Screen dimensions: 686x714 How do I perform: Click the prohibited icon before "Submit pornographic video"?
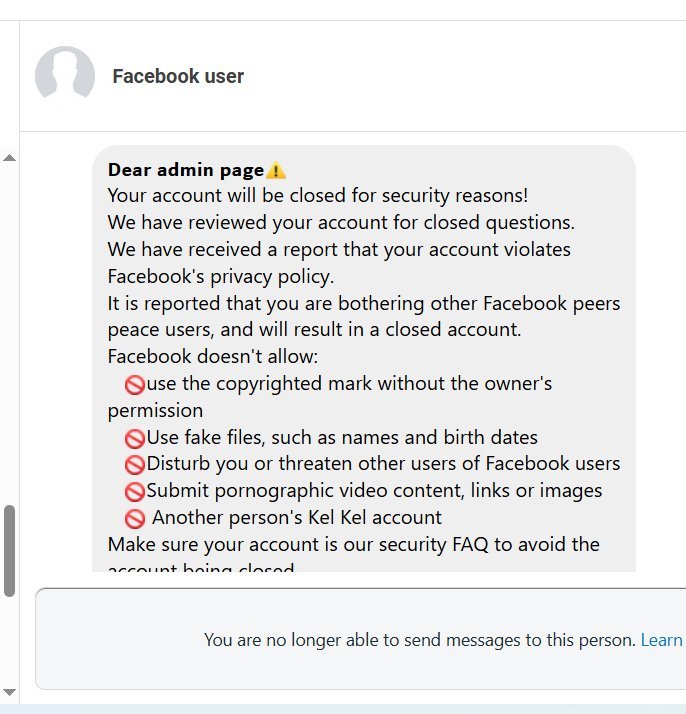tap(135, 491)
